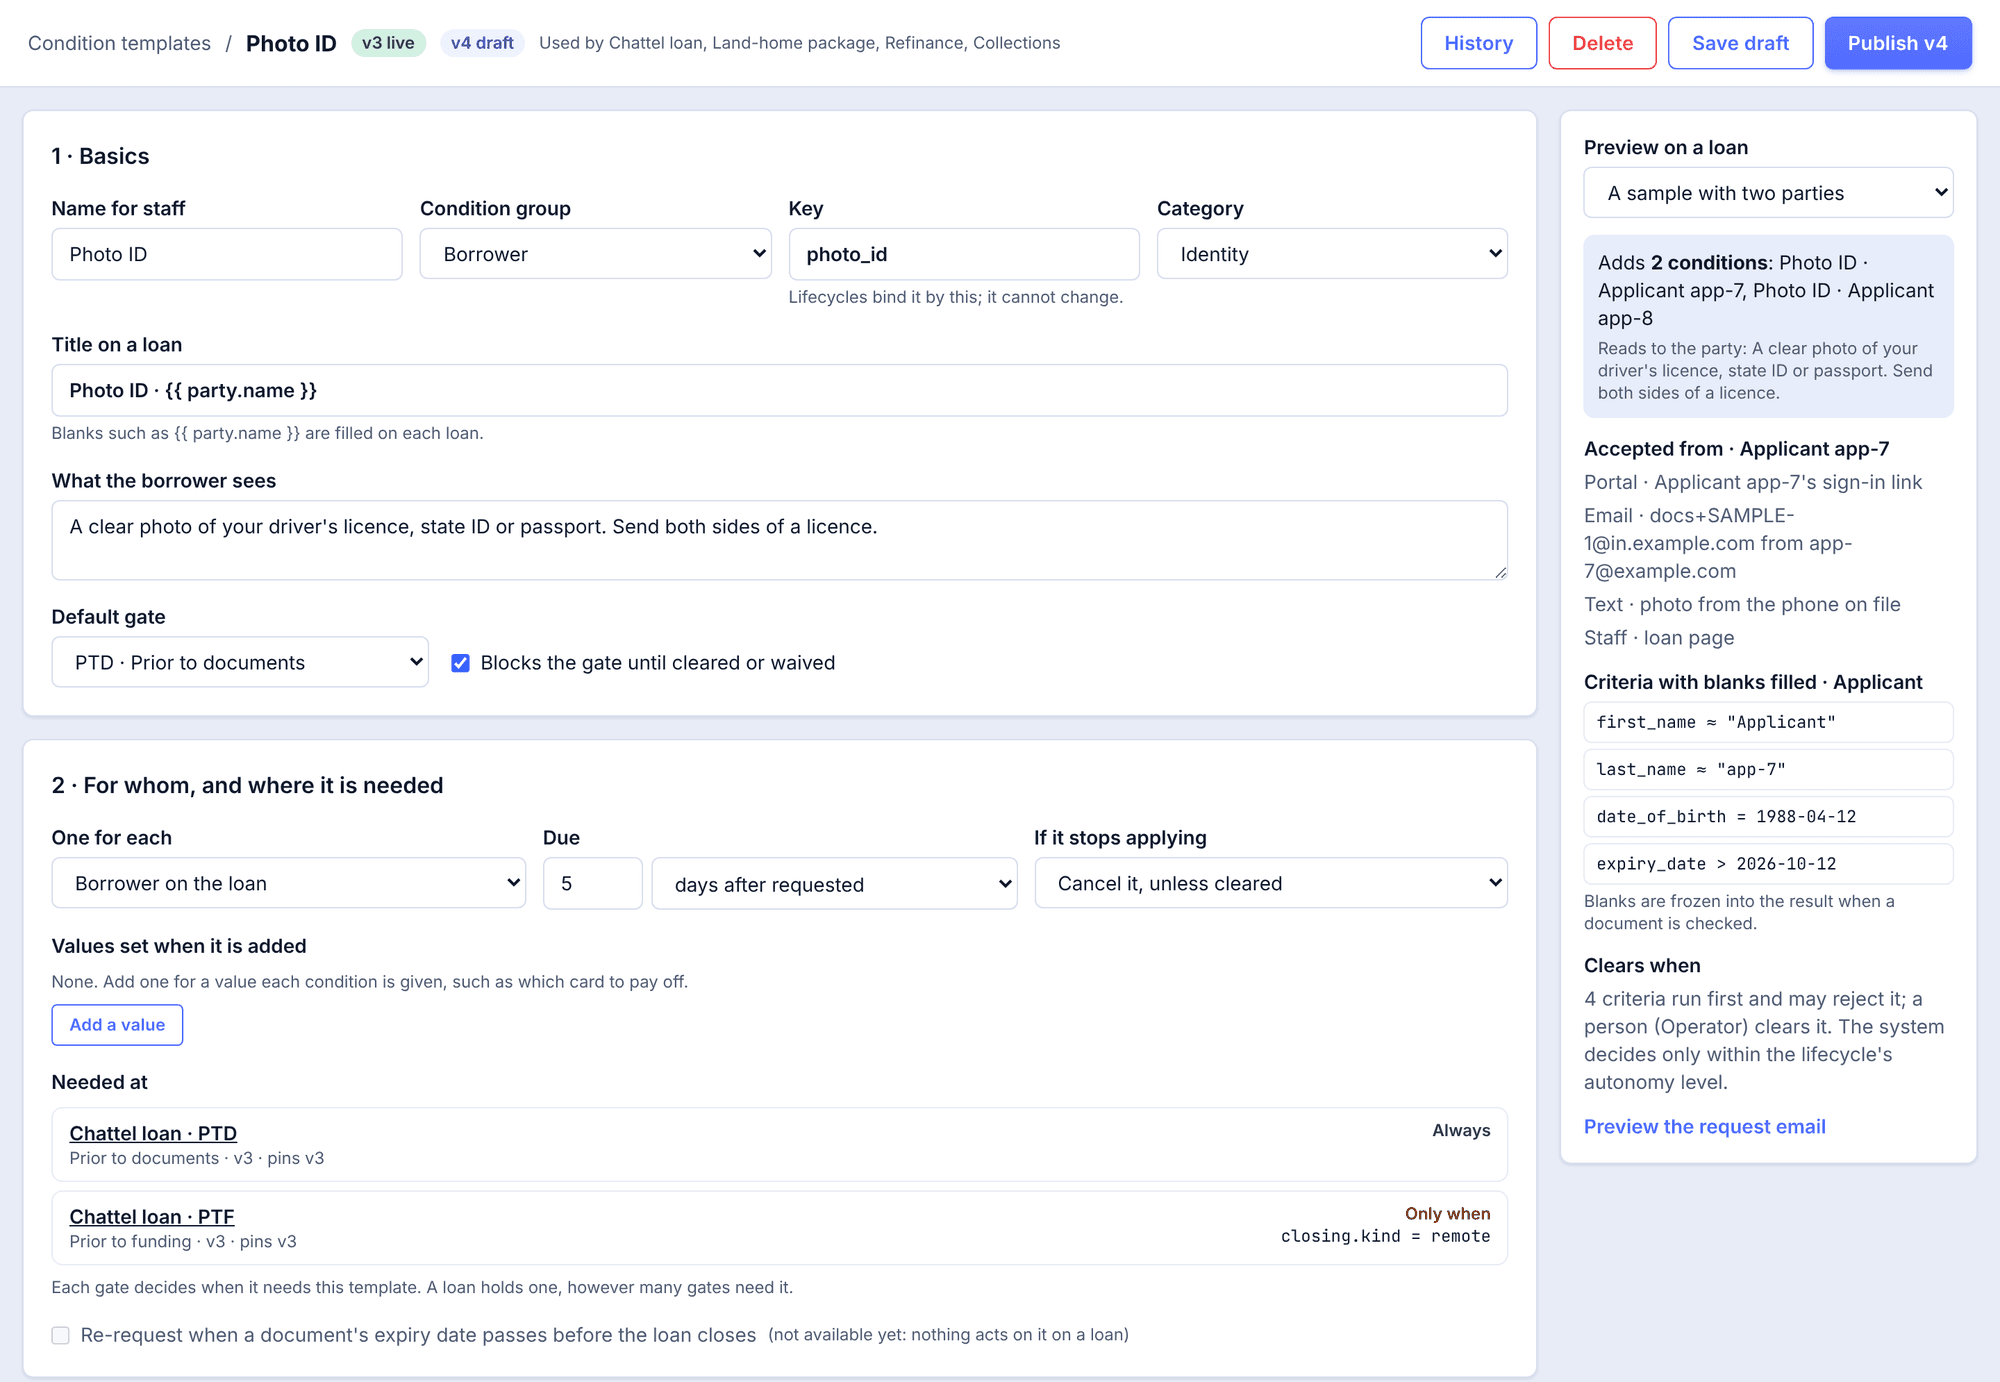Open the Default gate dropdown
Image resolution: width=2000 pixels, height=1382 pixels.
pyautogui.click(x=240, y=662)
